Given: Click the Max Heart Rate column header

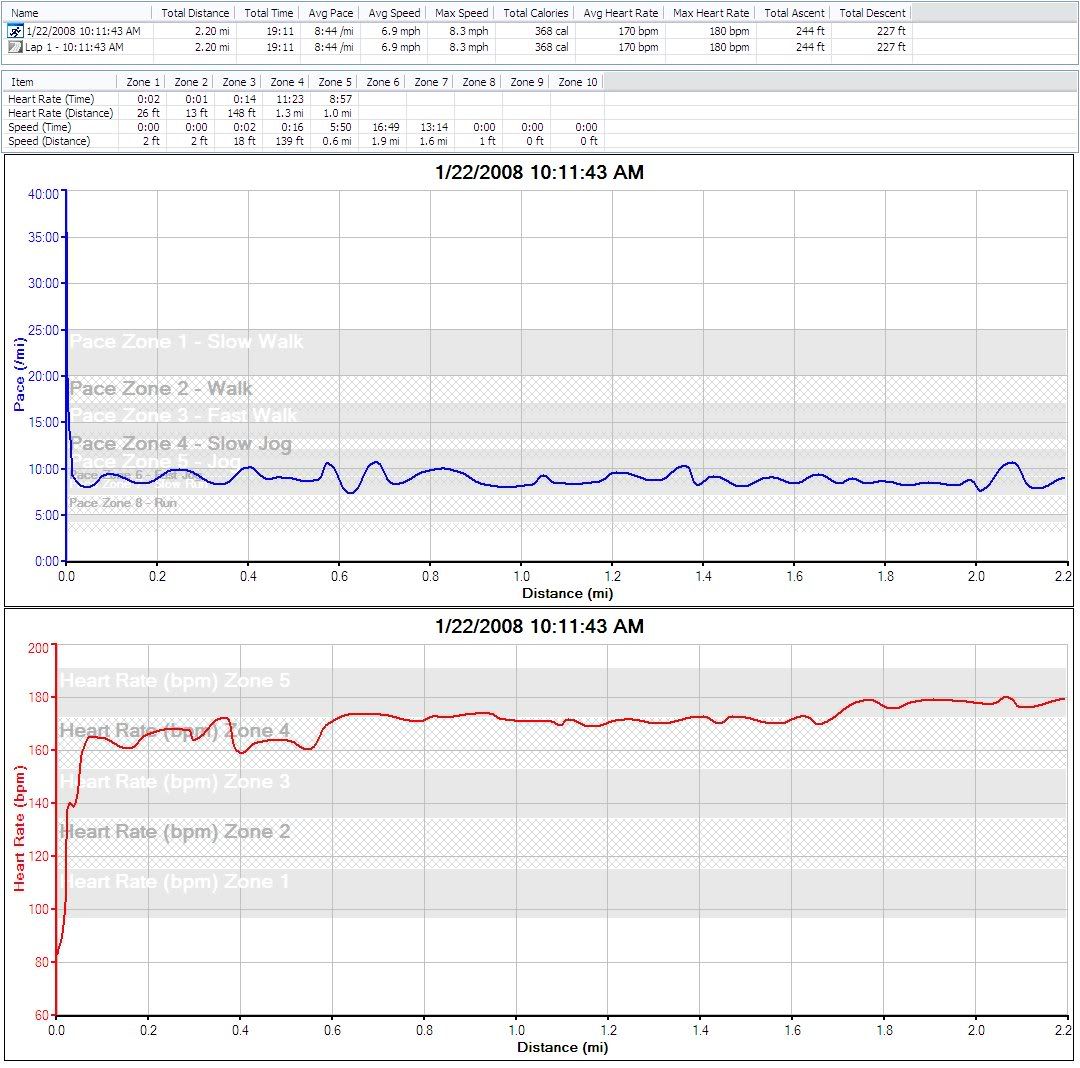Looking at the screenshot, I should pyautogui.click(x=710, y=13).
